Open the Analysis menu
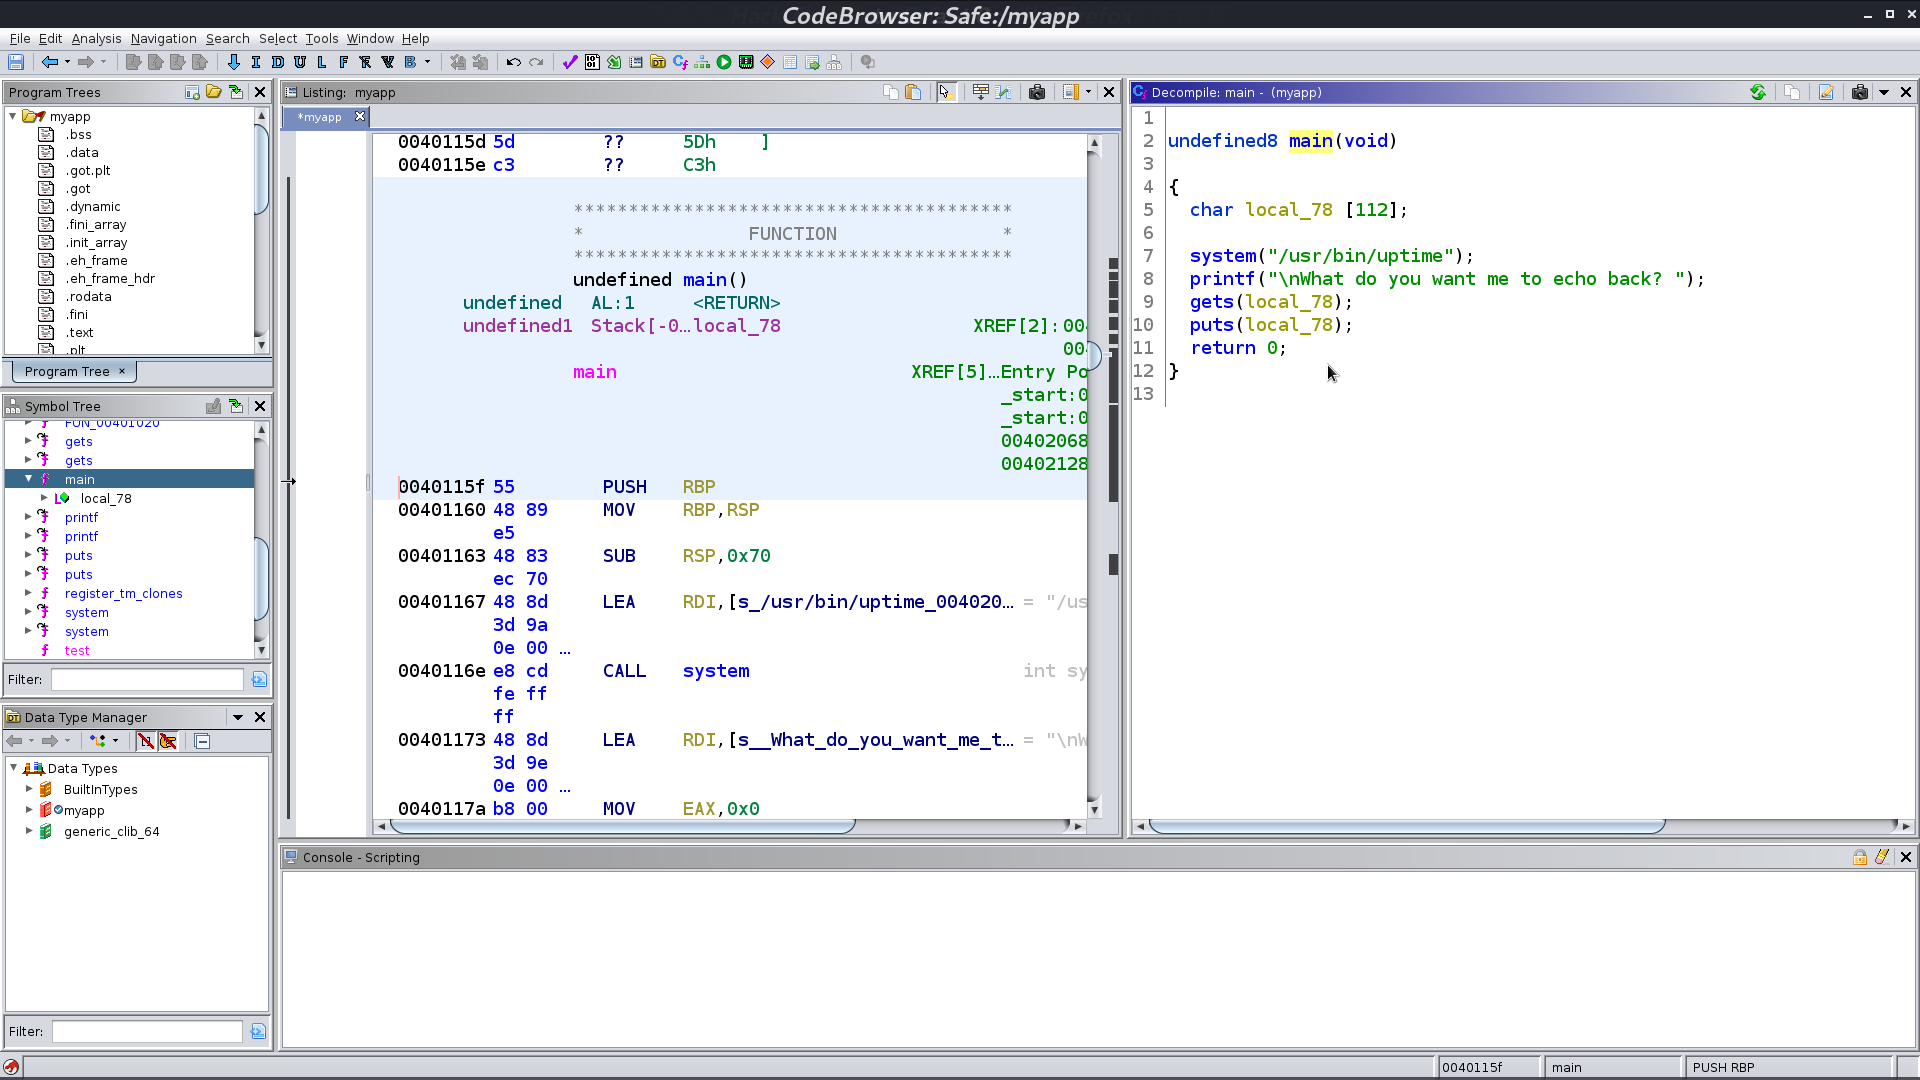Viewport: 1920px width, 1080px height. point(96,38)
